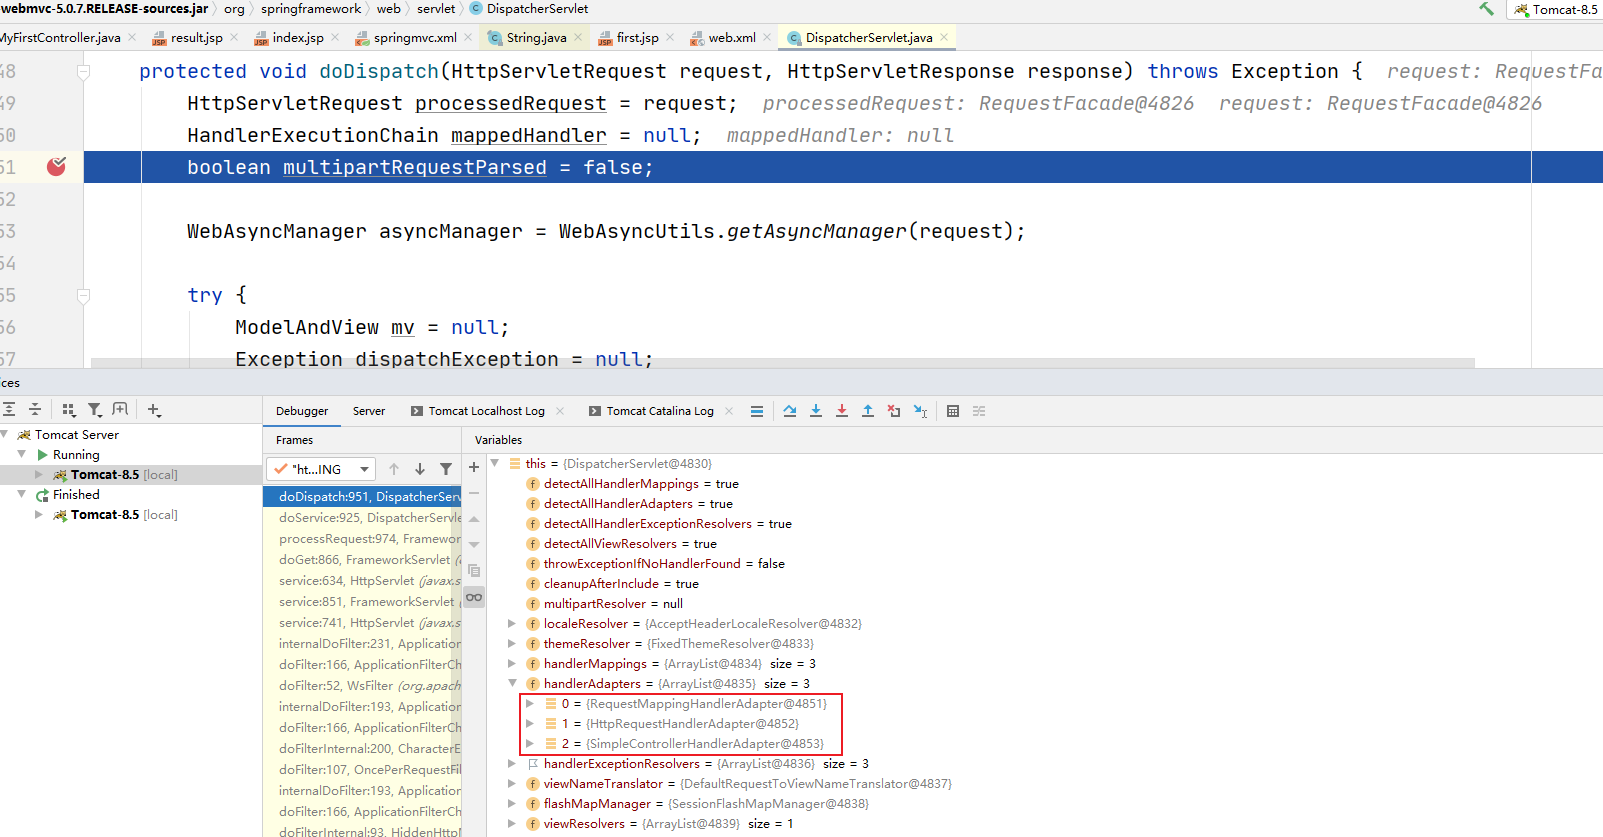
Task: Toggle Show Watches glasses icon
Action: coord(474,597)
